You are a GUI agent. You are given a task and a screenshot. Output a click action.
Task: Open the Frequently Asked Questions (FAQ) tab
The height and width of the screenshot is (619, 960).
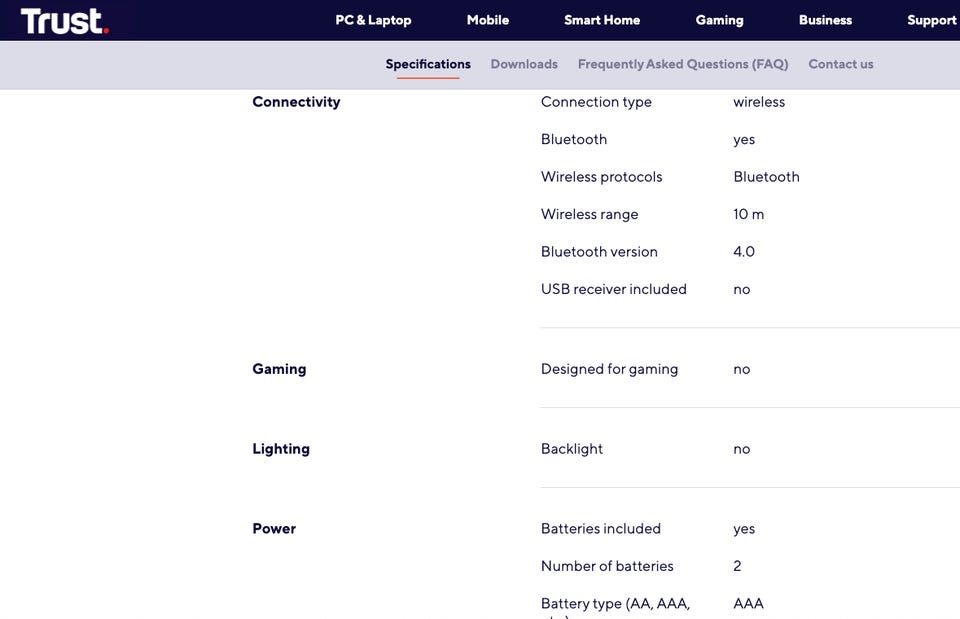(683, 64)
